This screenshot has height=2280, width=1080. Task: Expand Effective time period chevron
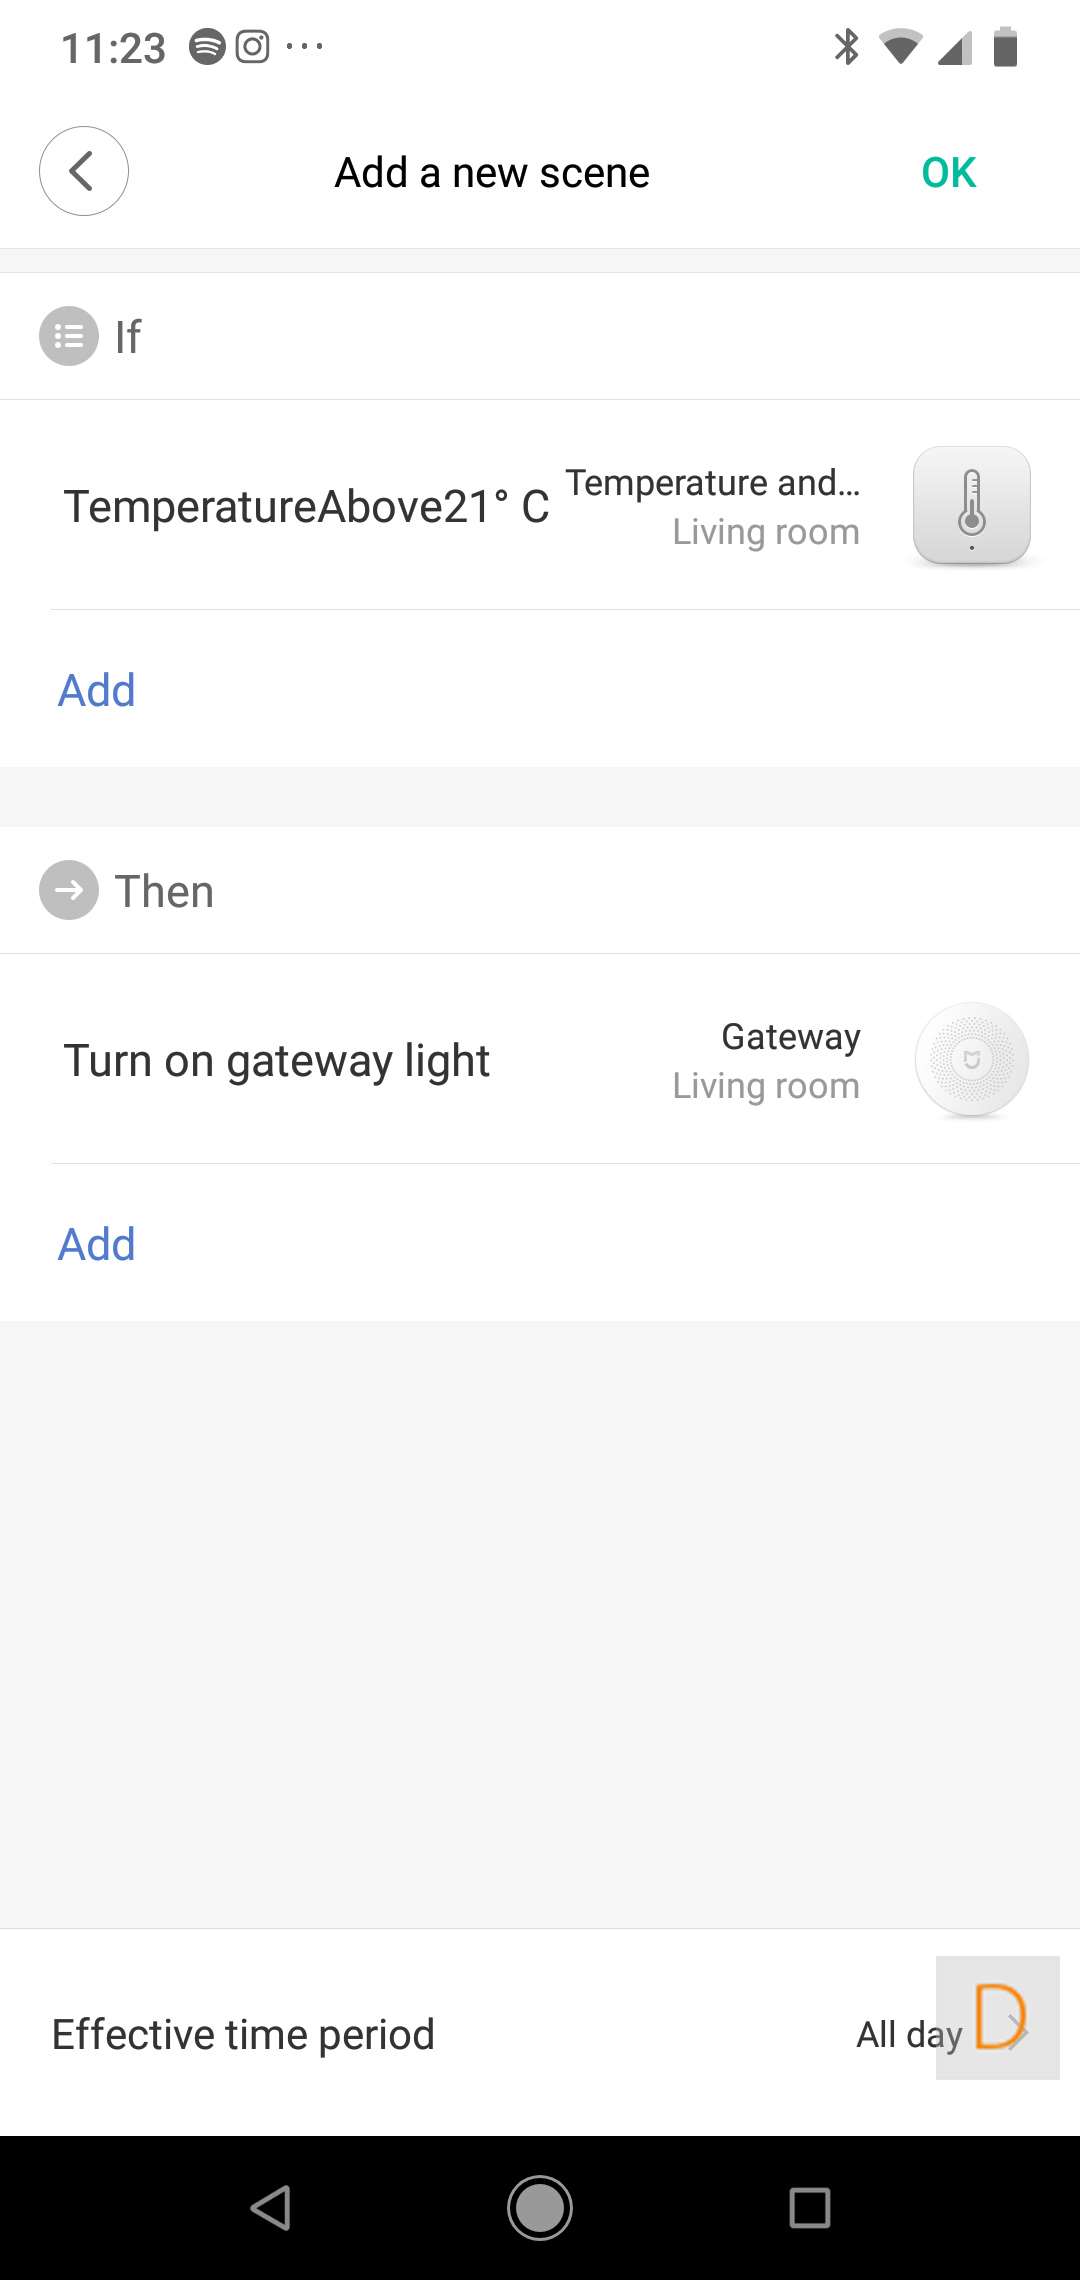point(1016,2033)
